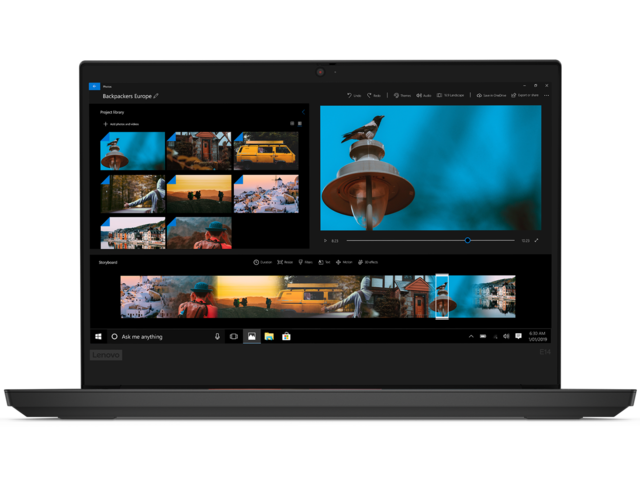Click the Redo icon in top toolbar
The image size is (640, 480).
point(375,96)
